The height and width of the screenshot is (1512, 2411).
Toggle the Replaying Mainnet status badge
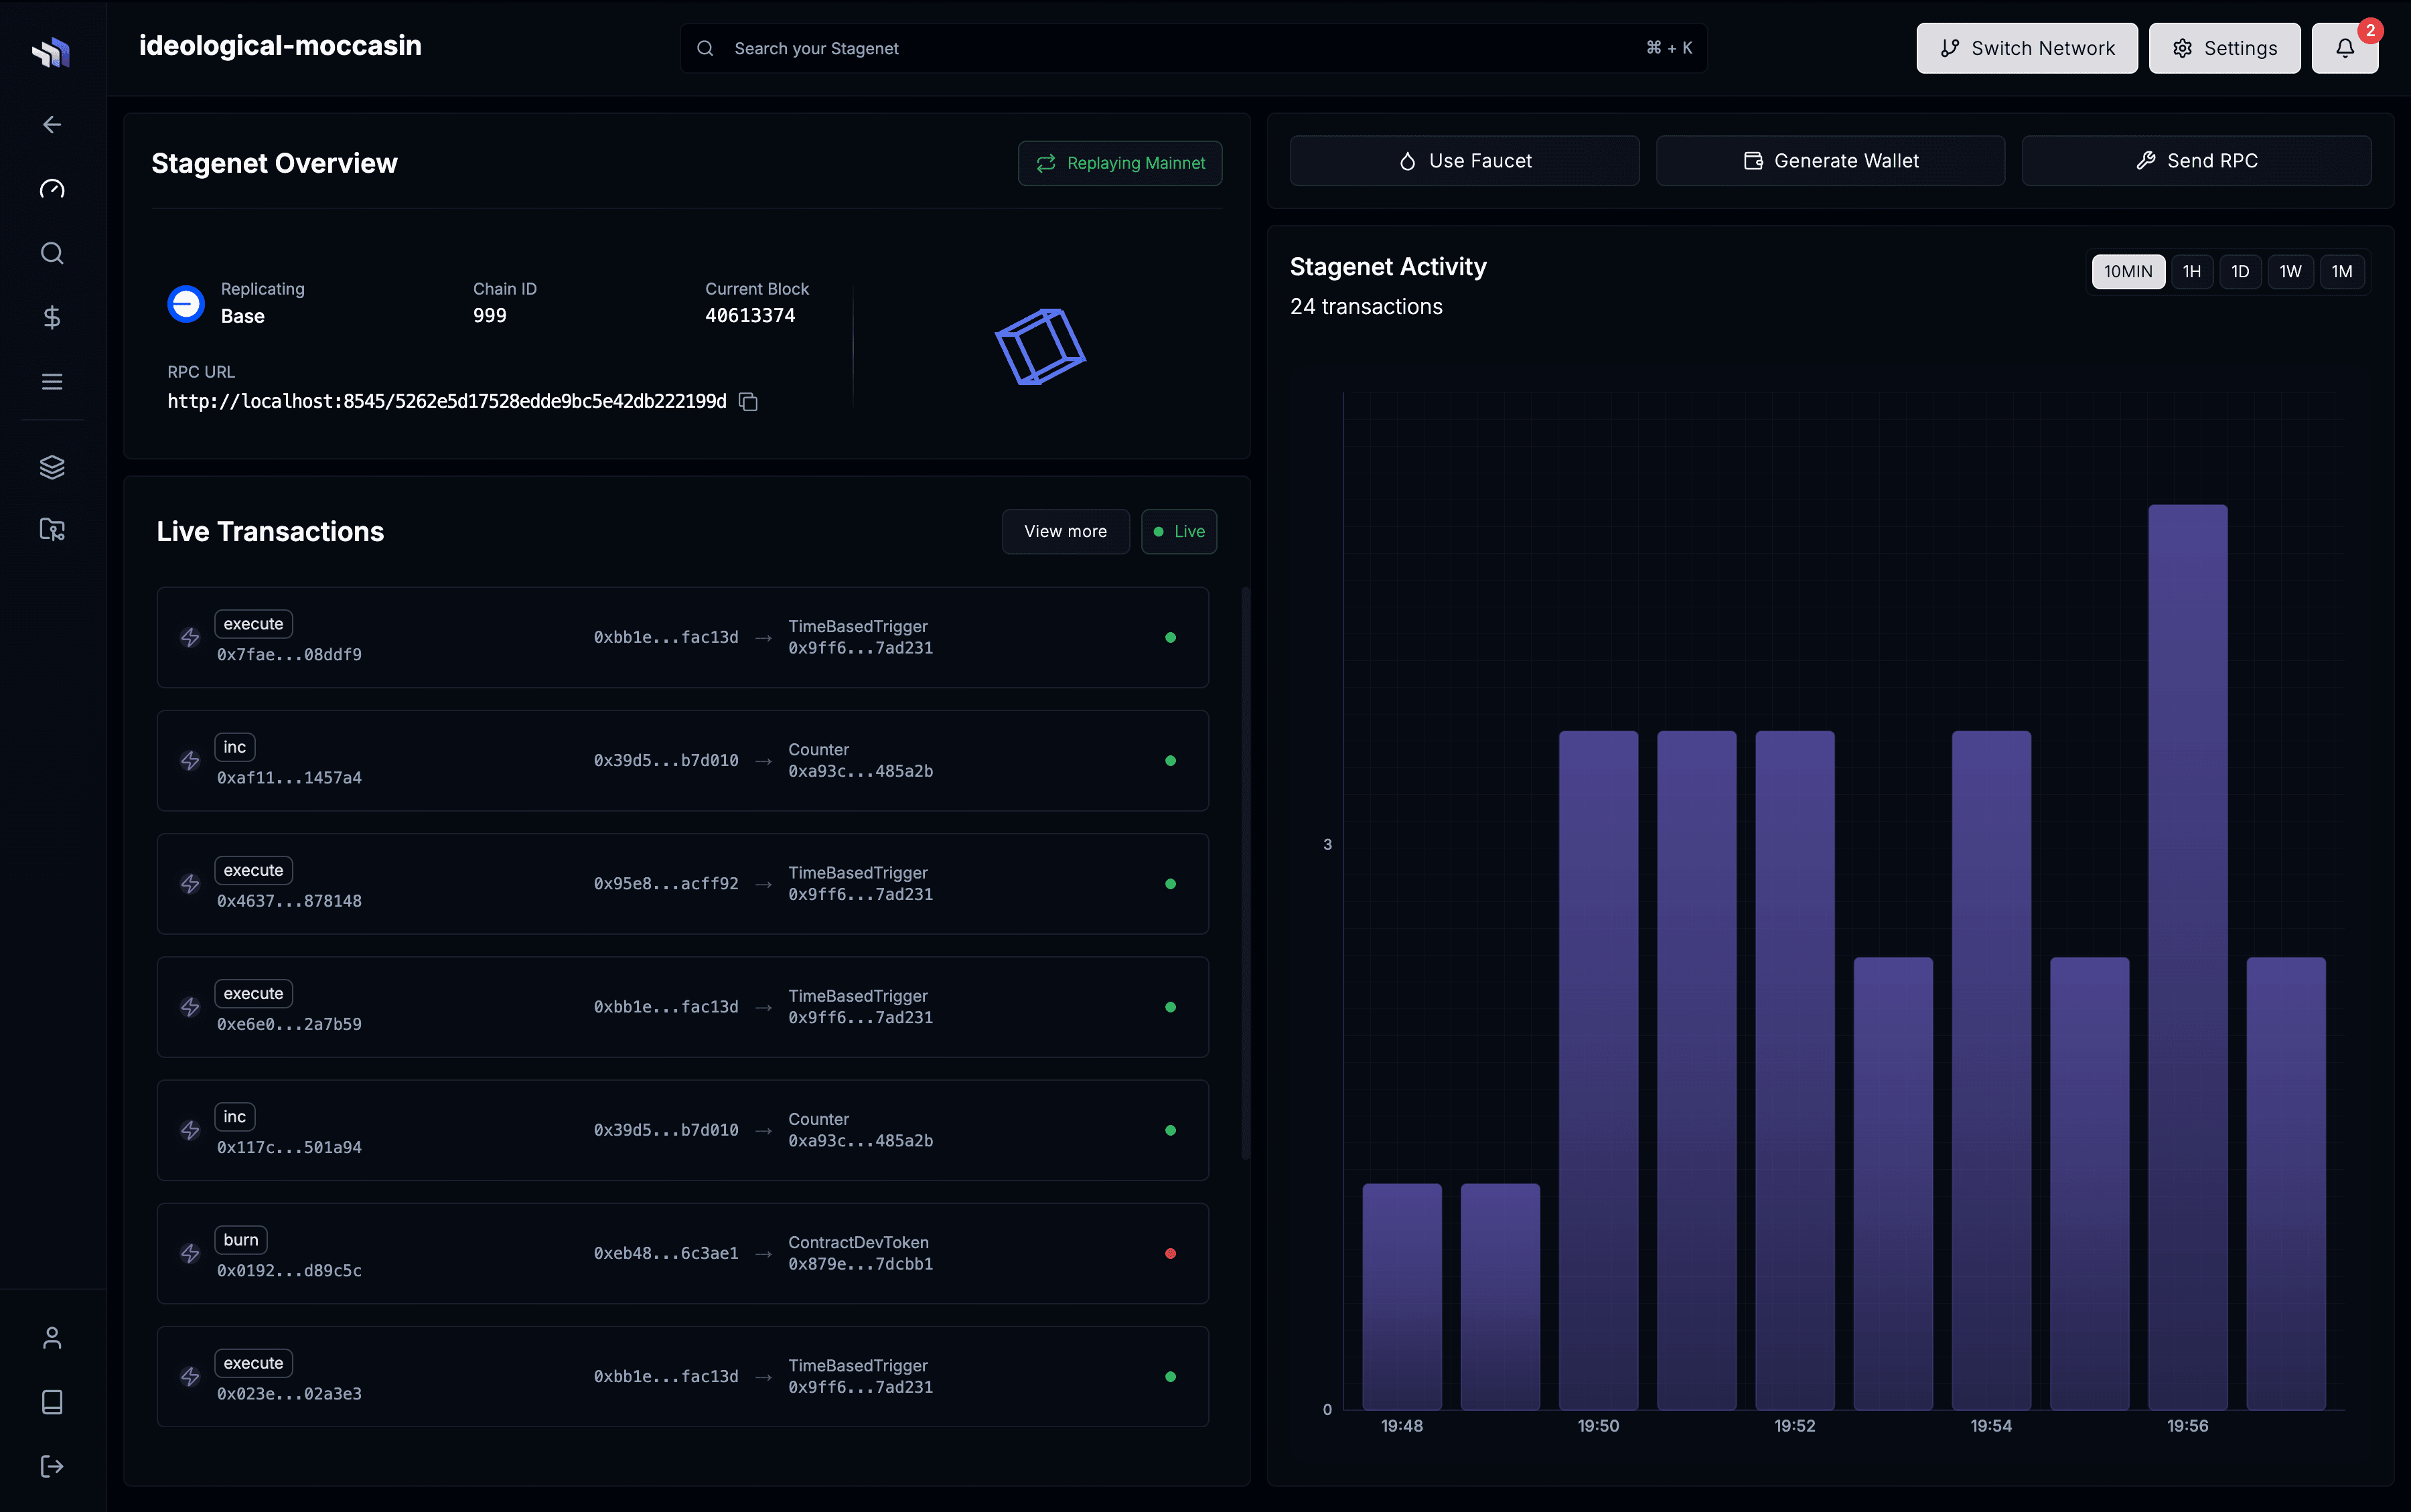1119,162
